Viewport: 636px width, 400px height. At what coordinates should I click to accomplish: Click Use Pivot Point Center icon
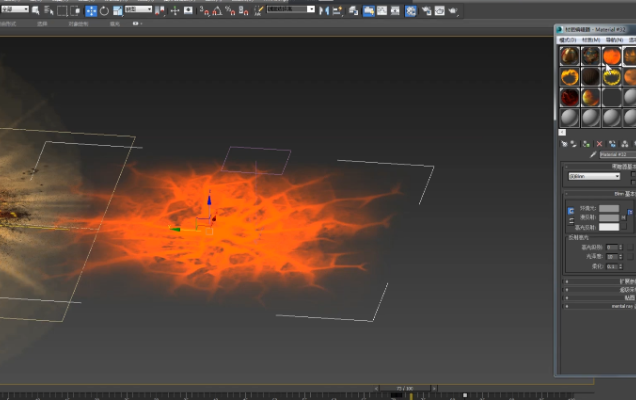[160, 11]
